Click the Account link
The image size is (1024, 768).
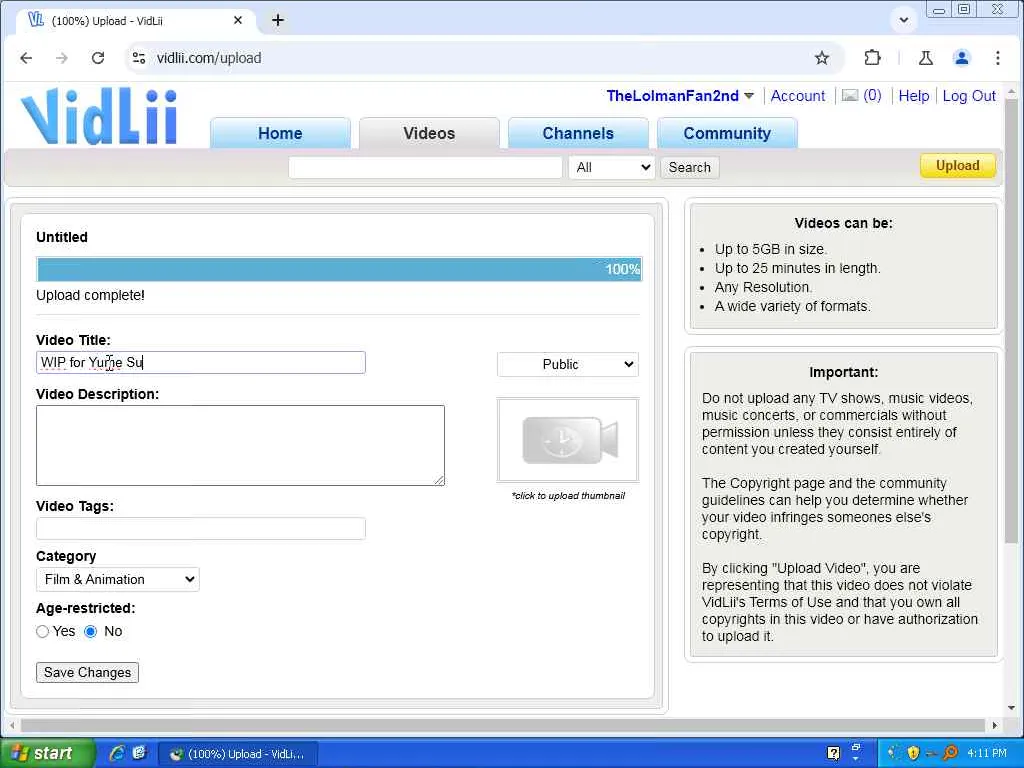[797, 96]
